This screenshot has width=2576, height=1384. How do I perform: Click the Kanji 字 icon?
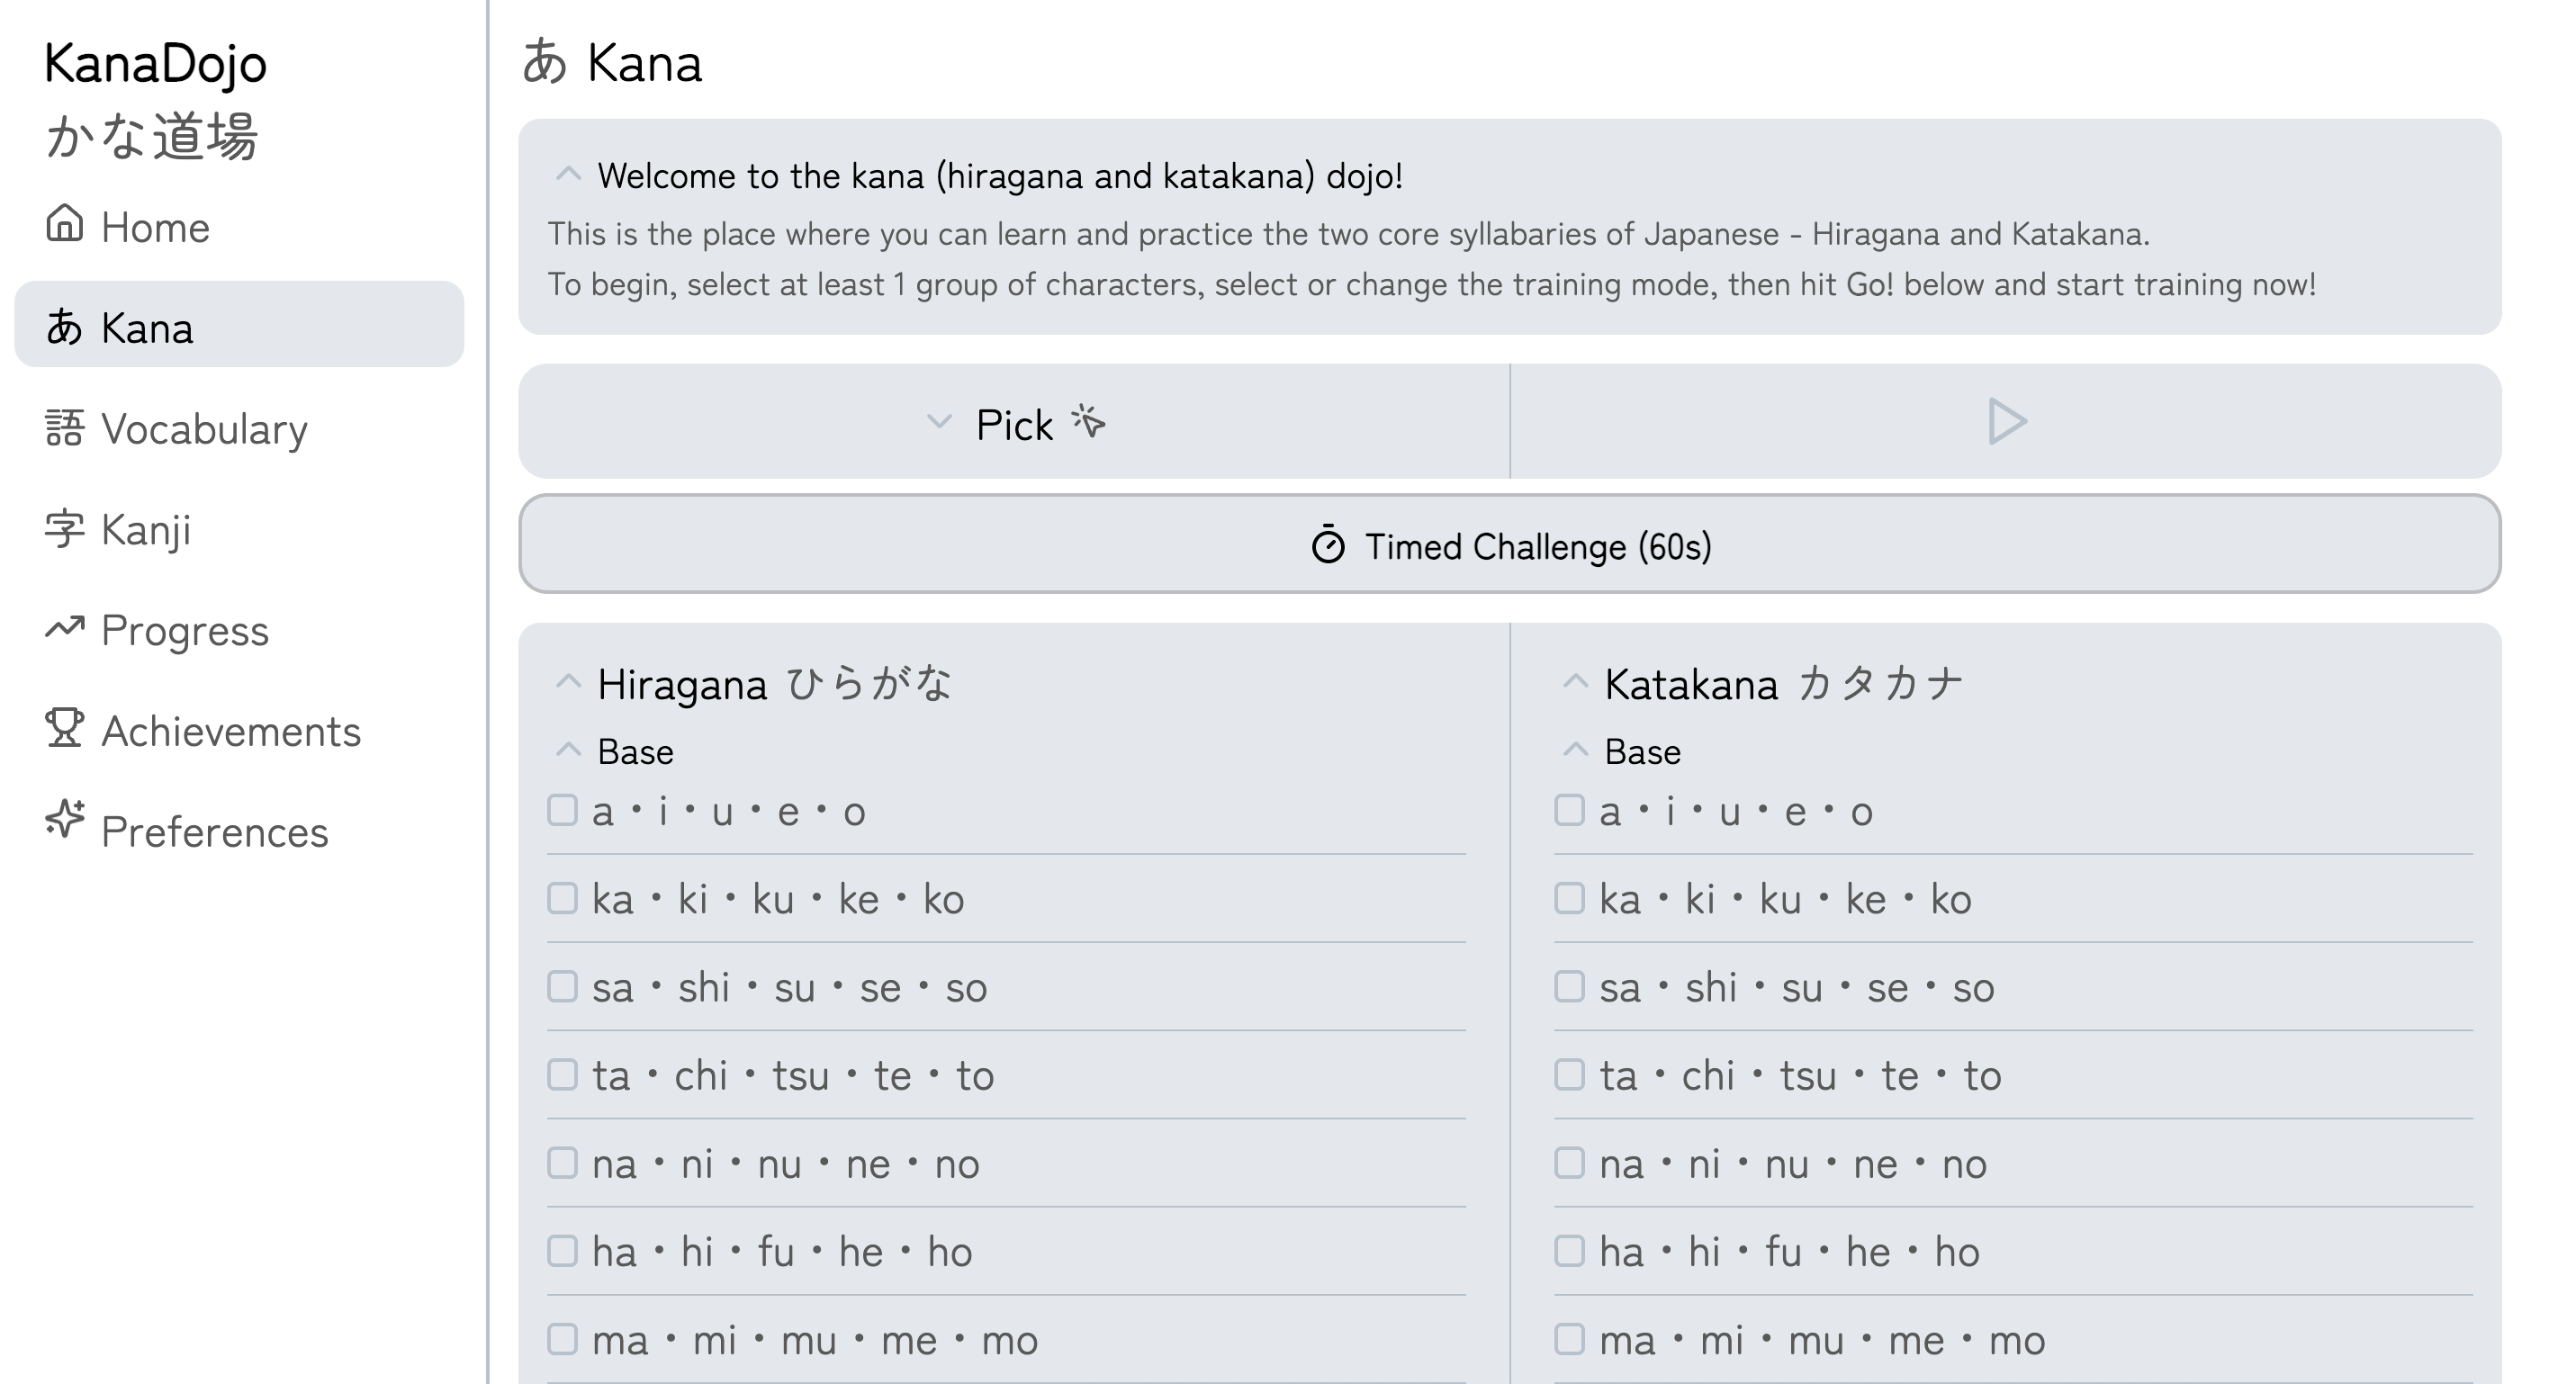coord(64,529)
